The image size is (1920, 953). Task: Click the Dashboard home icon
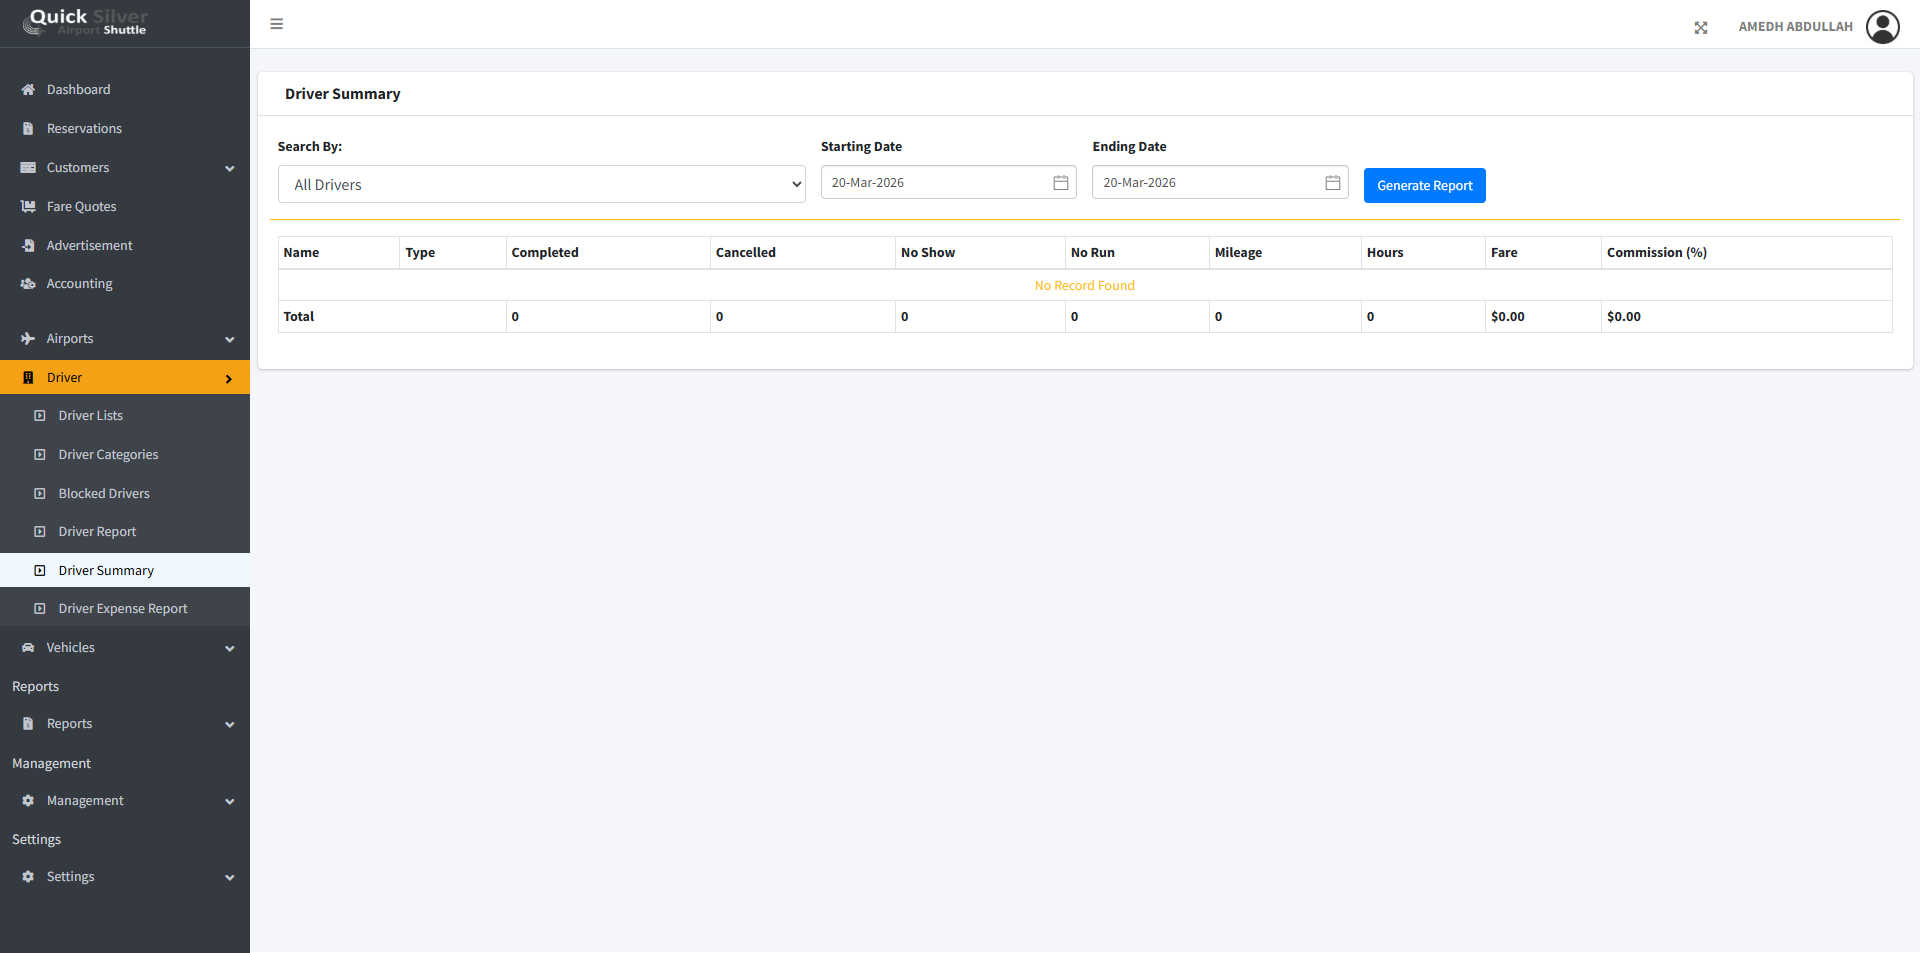28,90
